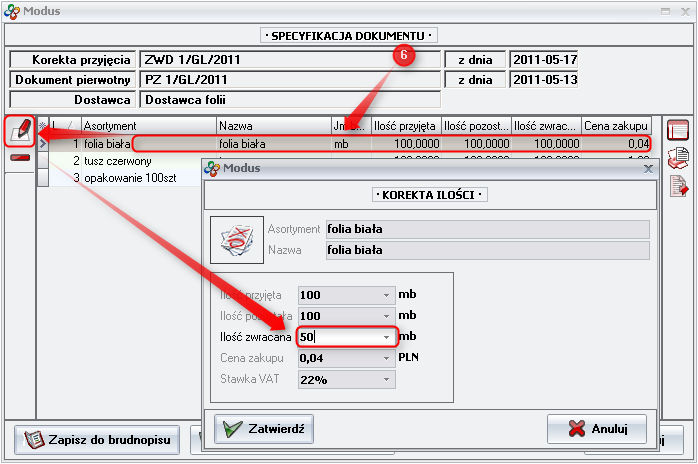Open the Stawka VAT 22% dropdown

[x=386, y=379]
